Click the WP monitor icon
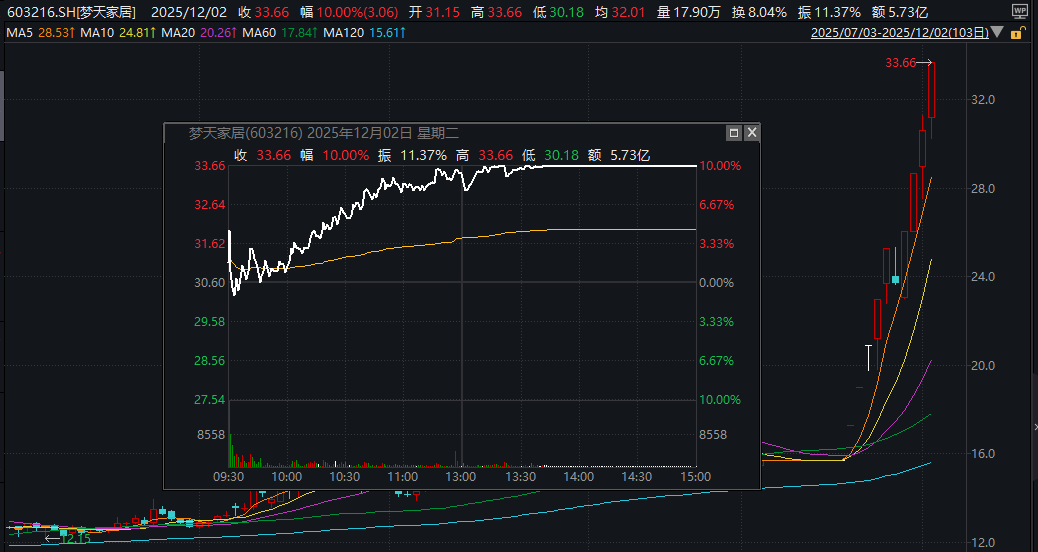The height and width of the screenshot is (552, 1038). [1020, 9]
